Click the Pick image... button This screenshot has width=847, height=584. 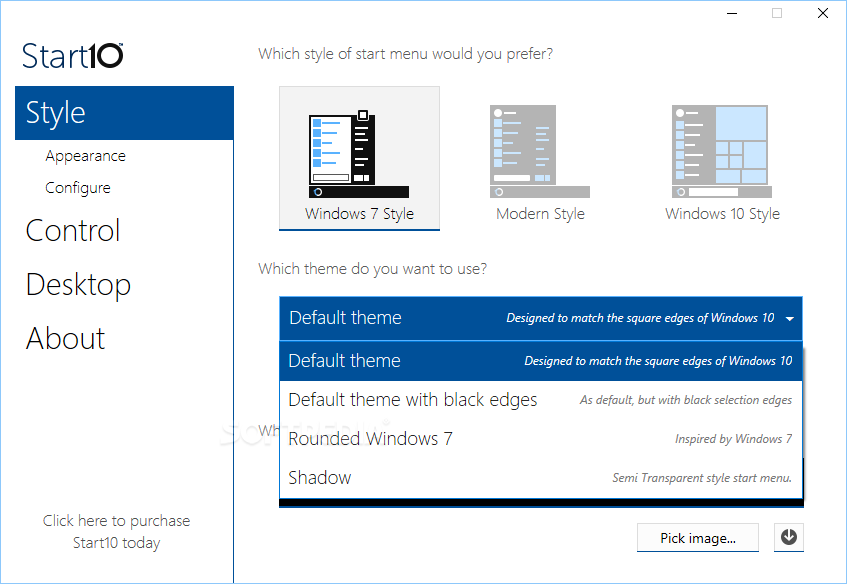click(x=698, y=538)
